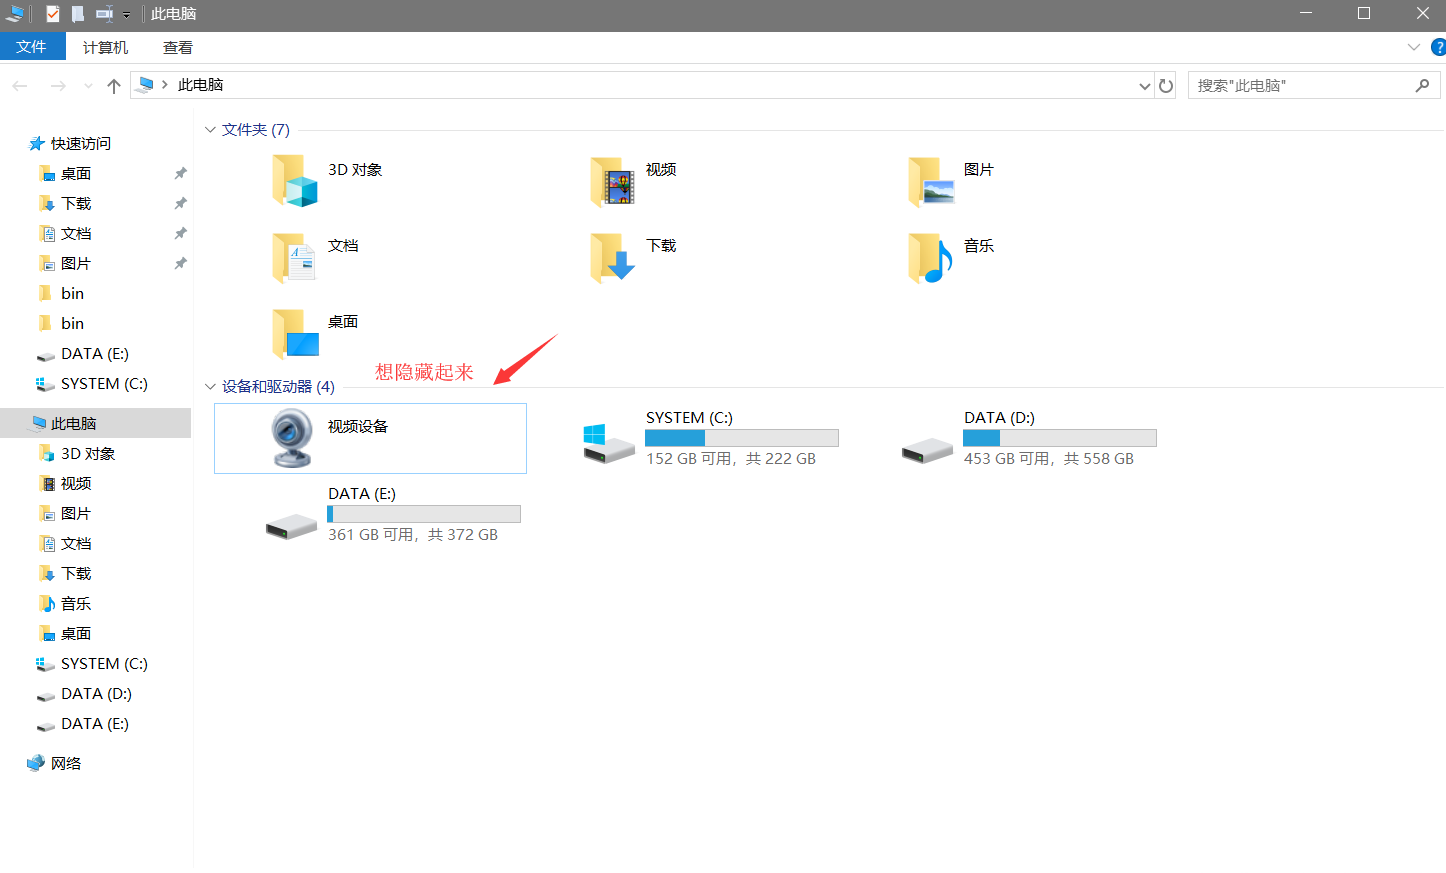Open the help question mark icon

pos(1439,47)
